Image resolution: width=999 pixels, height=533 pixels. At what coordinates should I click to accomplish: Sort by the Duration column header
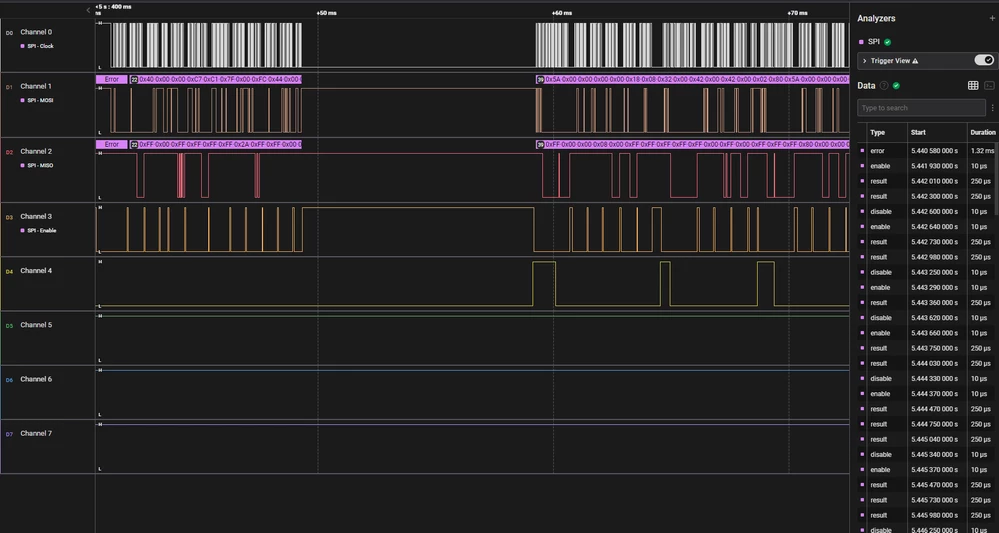982,132
